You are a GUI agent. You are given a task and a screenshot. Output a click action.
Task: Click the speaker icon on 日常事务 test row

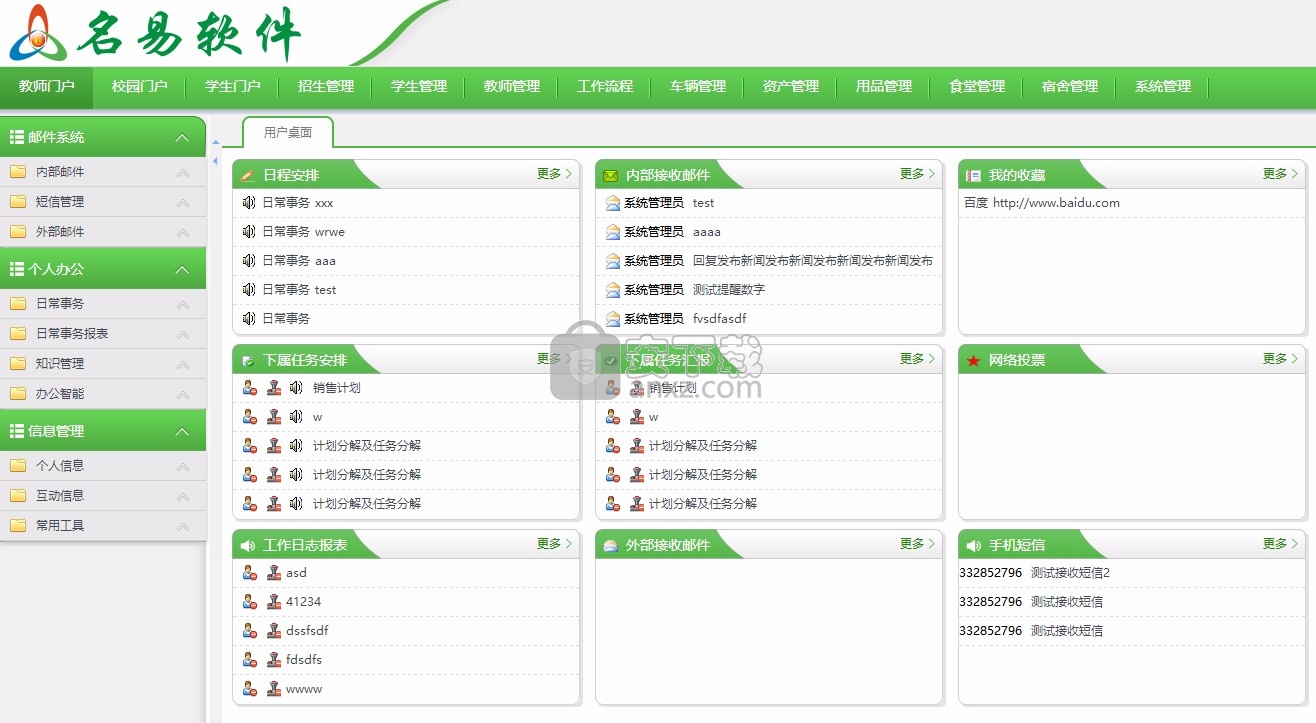click(x=249, y=289)
